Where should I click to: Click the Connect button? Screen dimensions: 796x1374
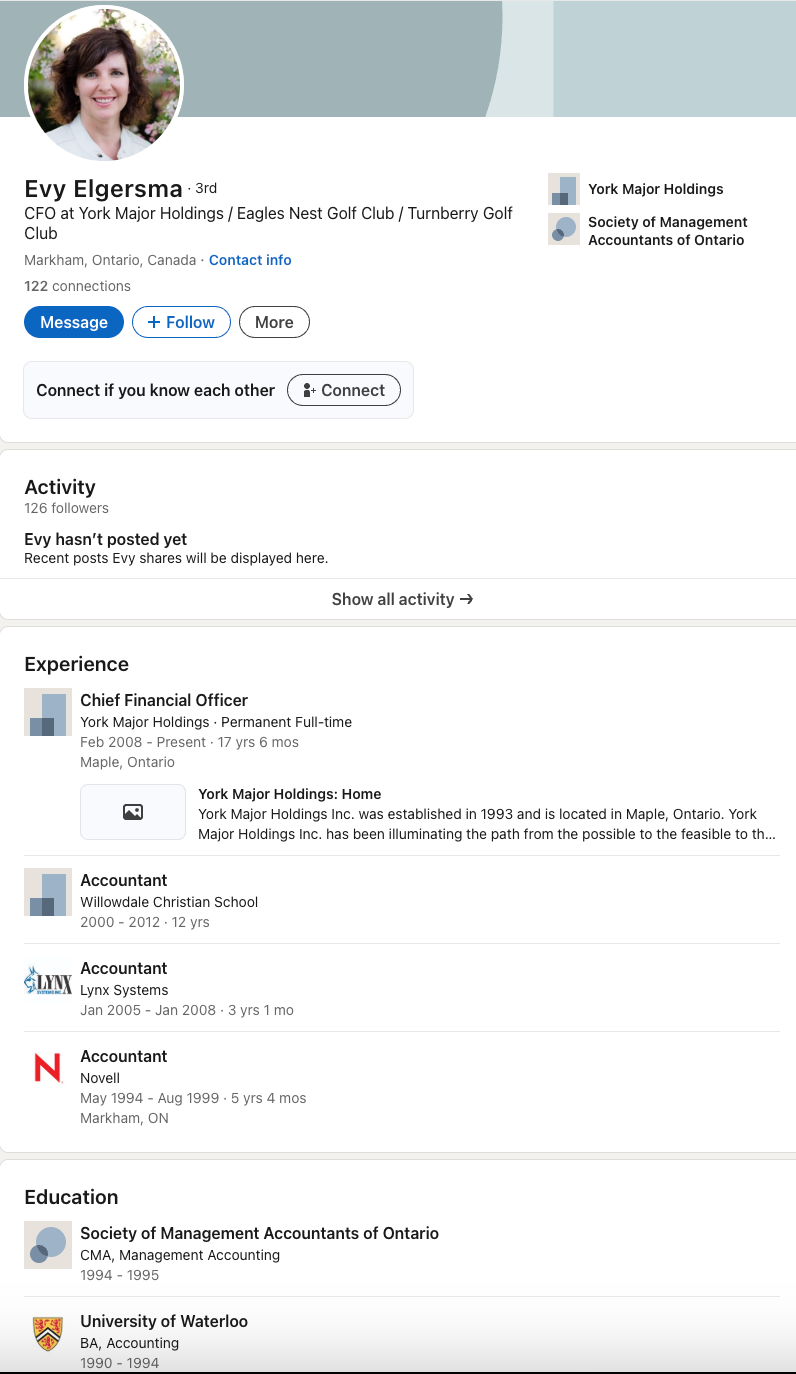[343, 390]
